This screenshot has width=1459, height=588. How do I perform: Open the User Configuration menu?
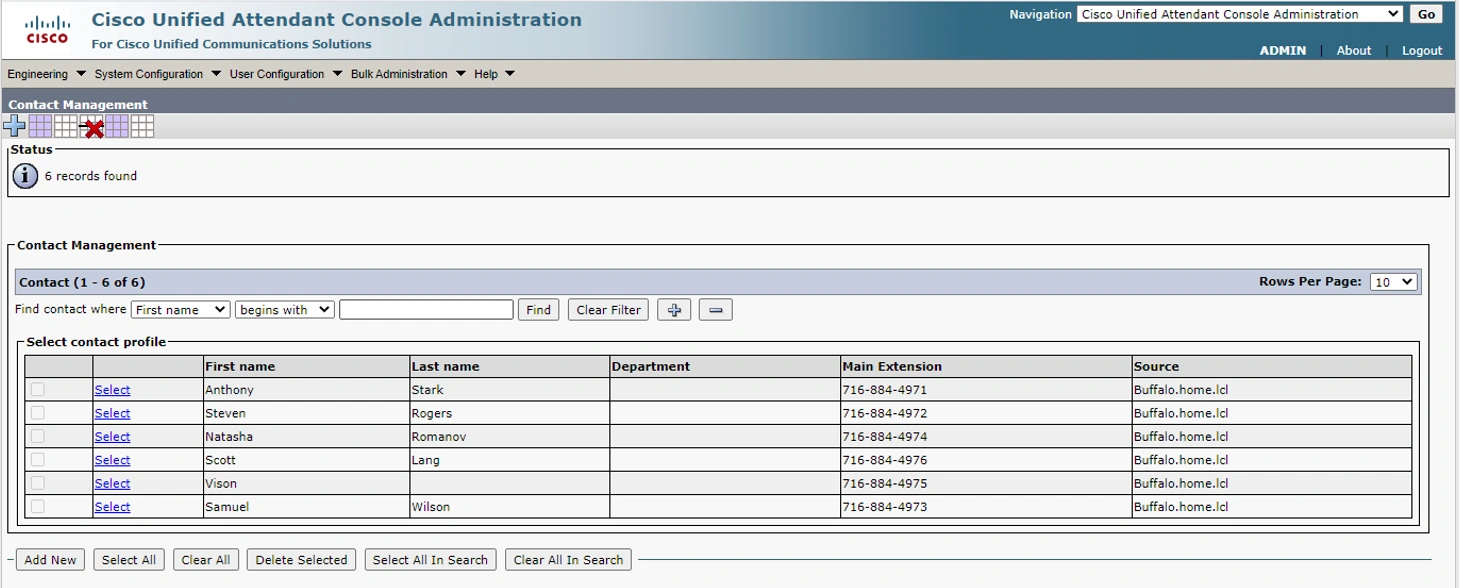286,74
